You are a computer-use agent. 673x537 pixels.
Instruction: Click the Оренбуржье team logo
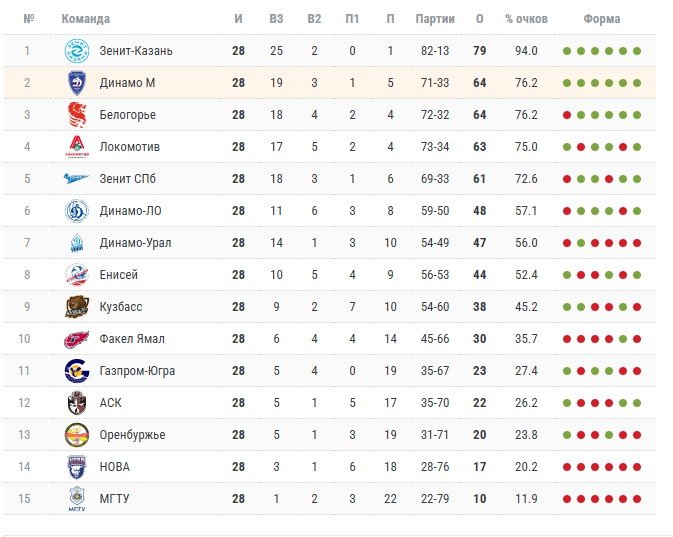[77, 435]
